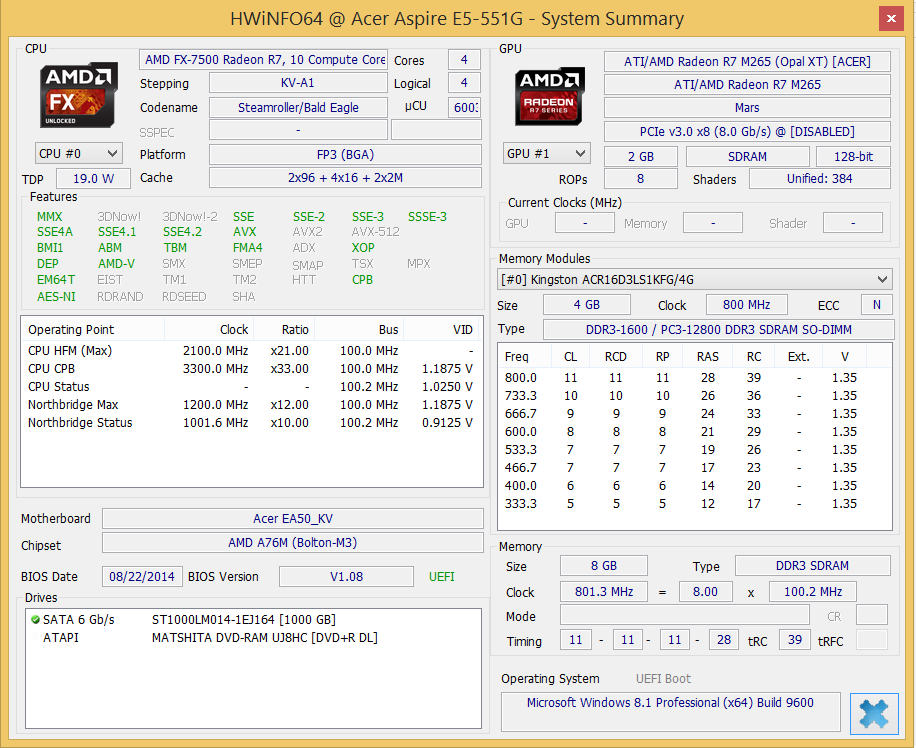Click the Logical count field

pos(464,83)
